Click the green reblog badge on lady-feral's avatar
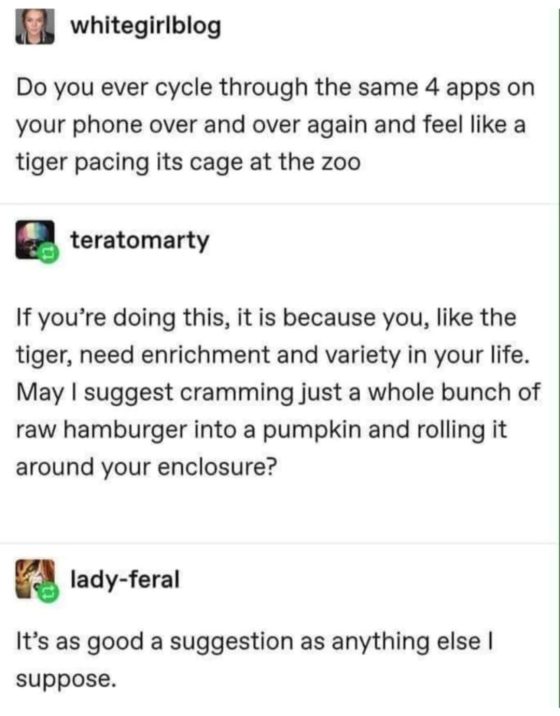 point(50,593)
